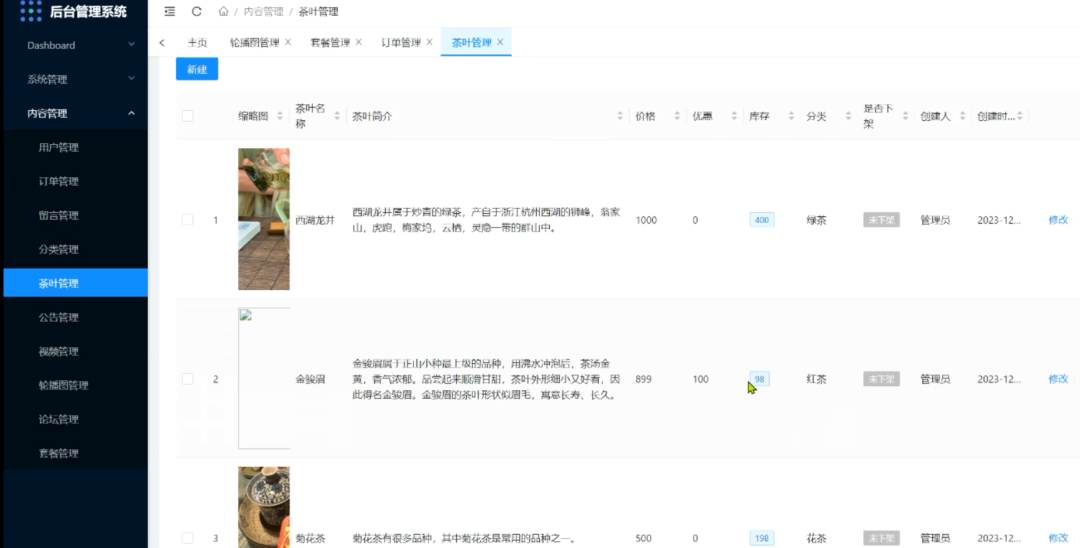Sort by 茶叶名称 column arrows
The height and width of the screenshot is (548, 1080).
click(337, 116)
